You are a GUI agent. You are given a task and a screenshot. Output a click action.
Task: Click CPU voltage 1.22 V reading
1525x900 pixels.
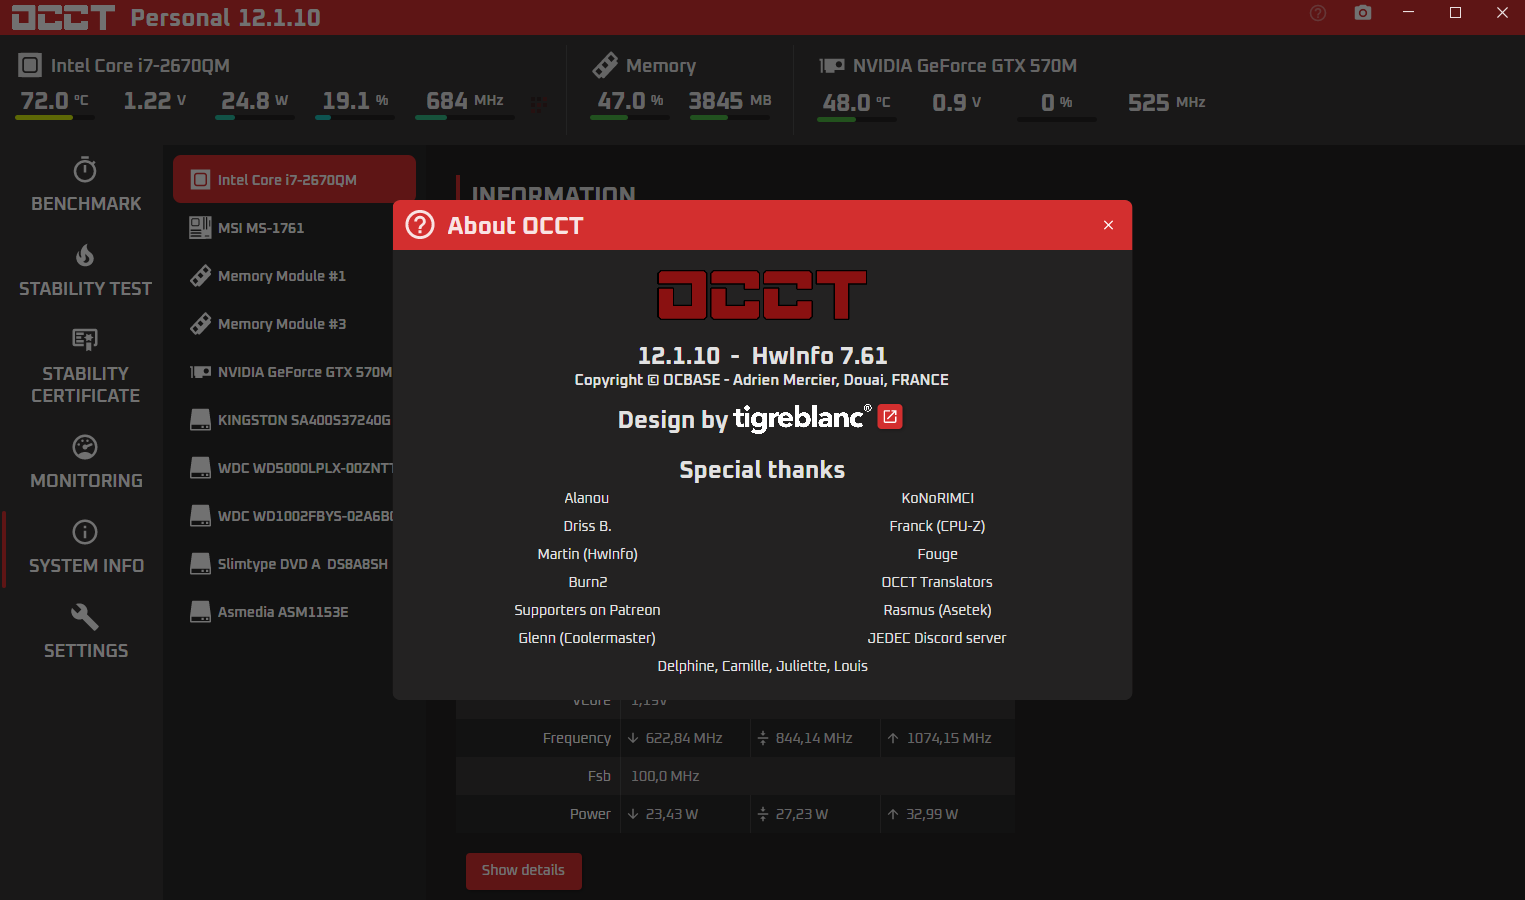pyautogui.click(x=155, y=101)
